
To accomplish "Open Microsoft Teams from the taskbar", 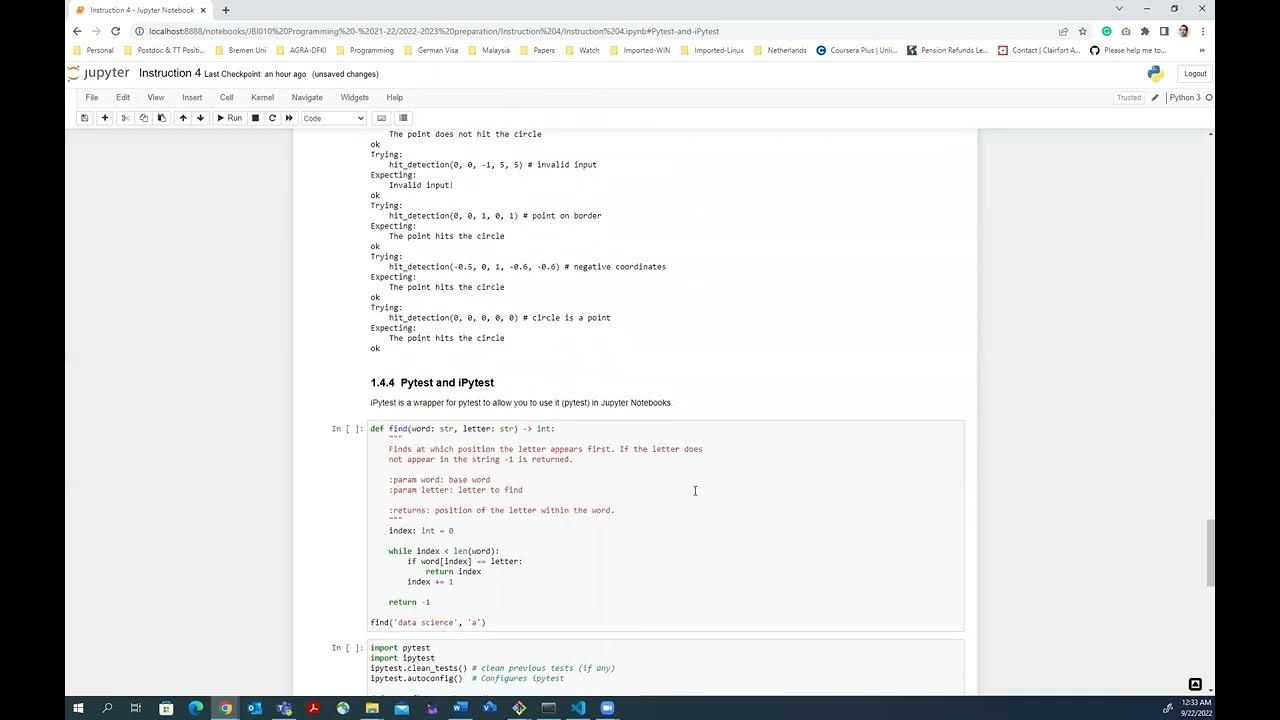I will tap(284, 708).
